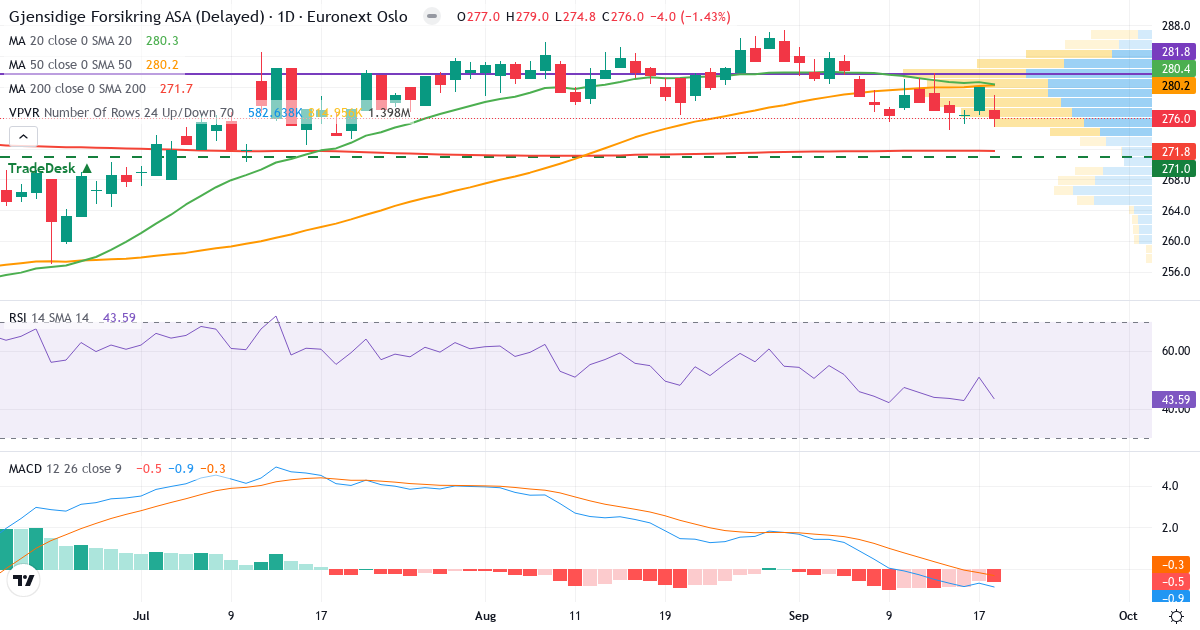Click the red 271.8 price label
1200x630 pixels.
(x=1175, y=152)
